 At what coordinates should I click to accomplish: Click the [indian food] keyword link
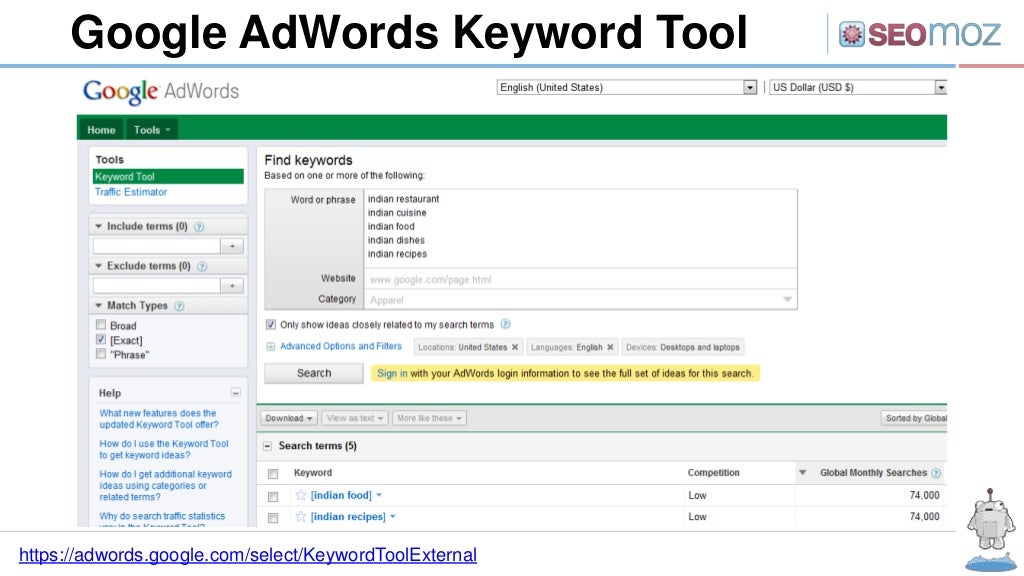coord(341,496)
